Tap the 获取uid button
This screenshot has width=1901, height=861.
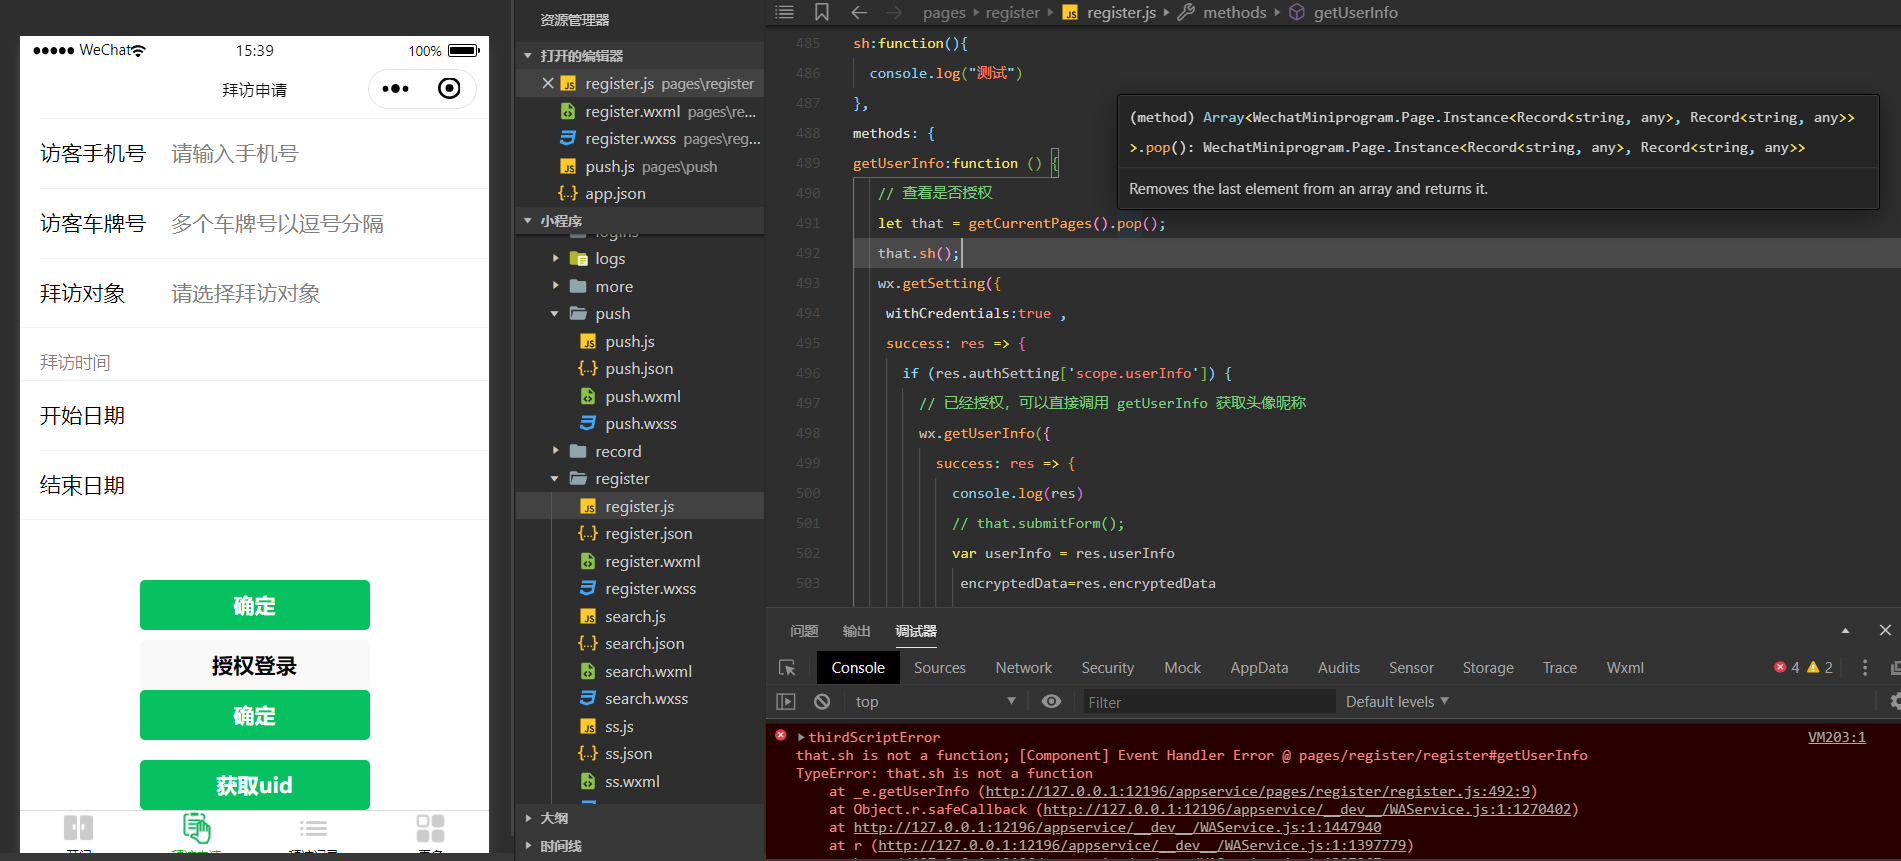(255, 785)
